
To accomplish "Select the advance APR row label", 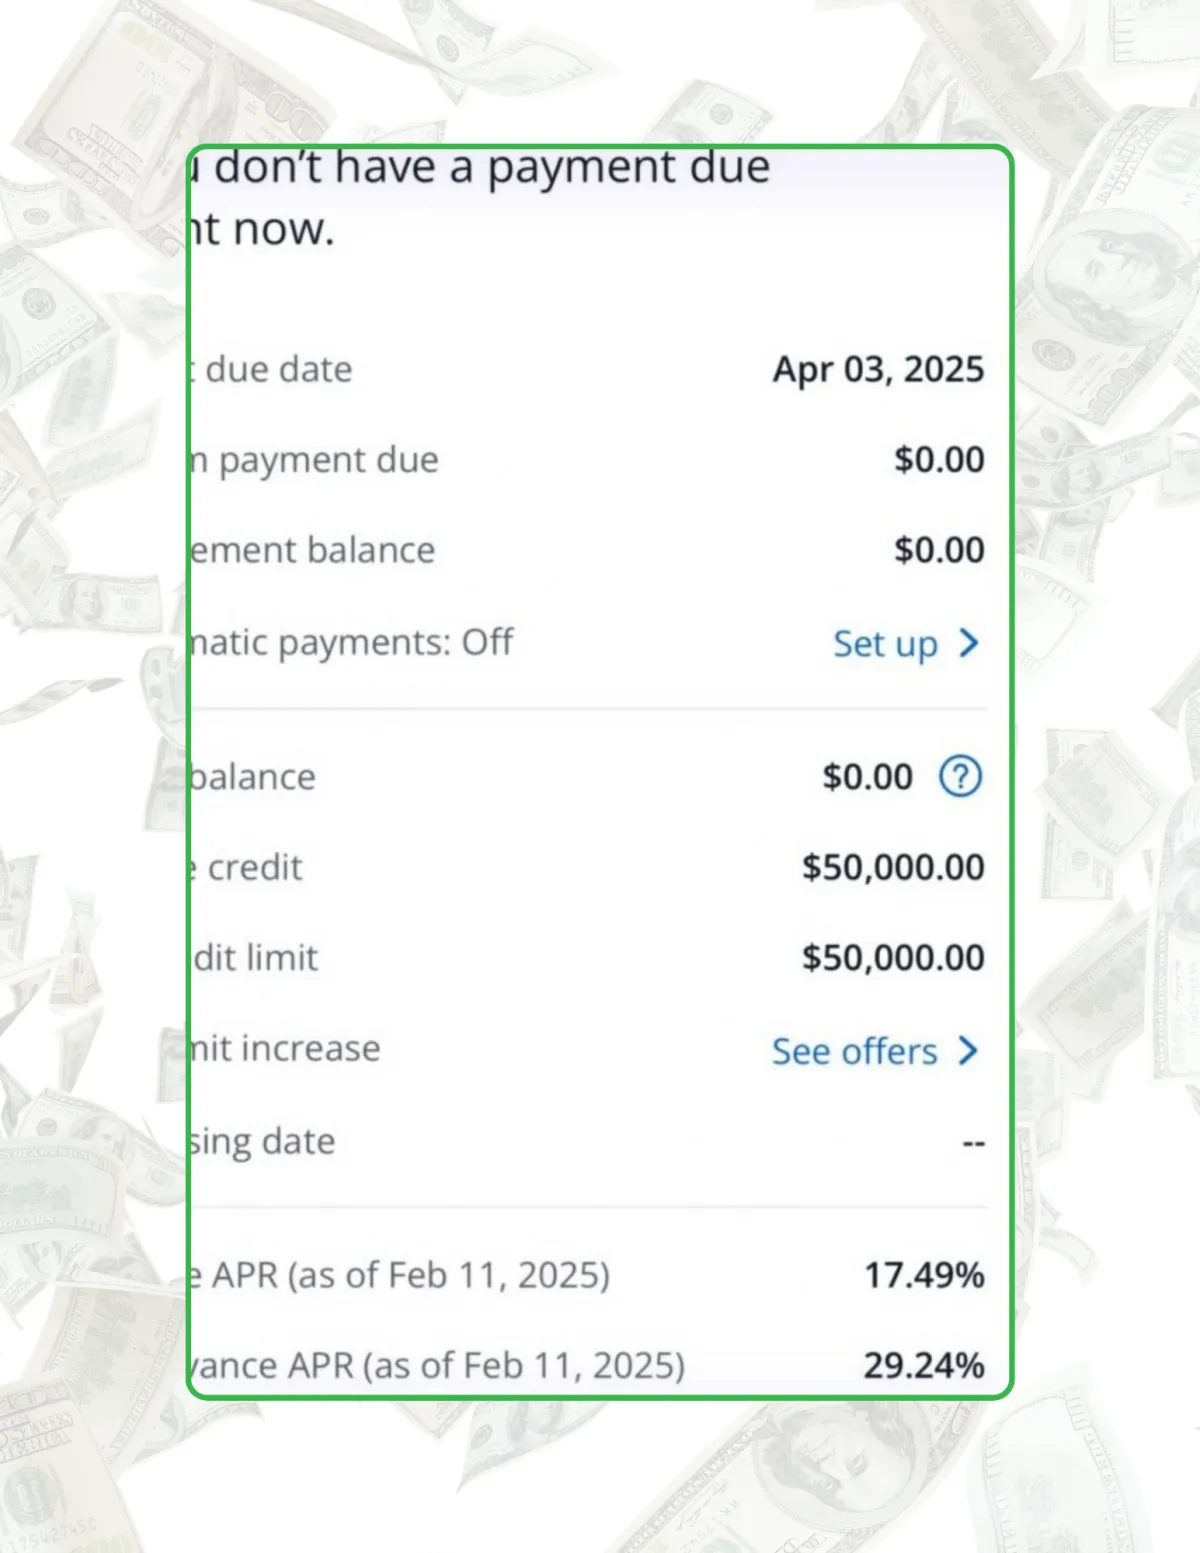I will (x=438, y=1366).
